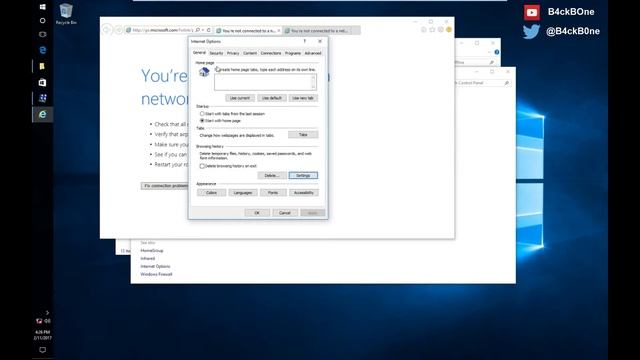Open the Tabs settings button
Image resolution: width=640 pixels, height=360 pixels.
point(303,135)
